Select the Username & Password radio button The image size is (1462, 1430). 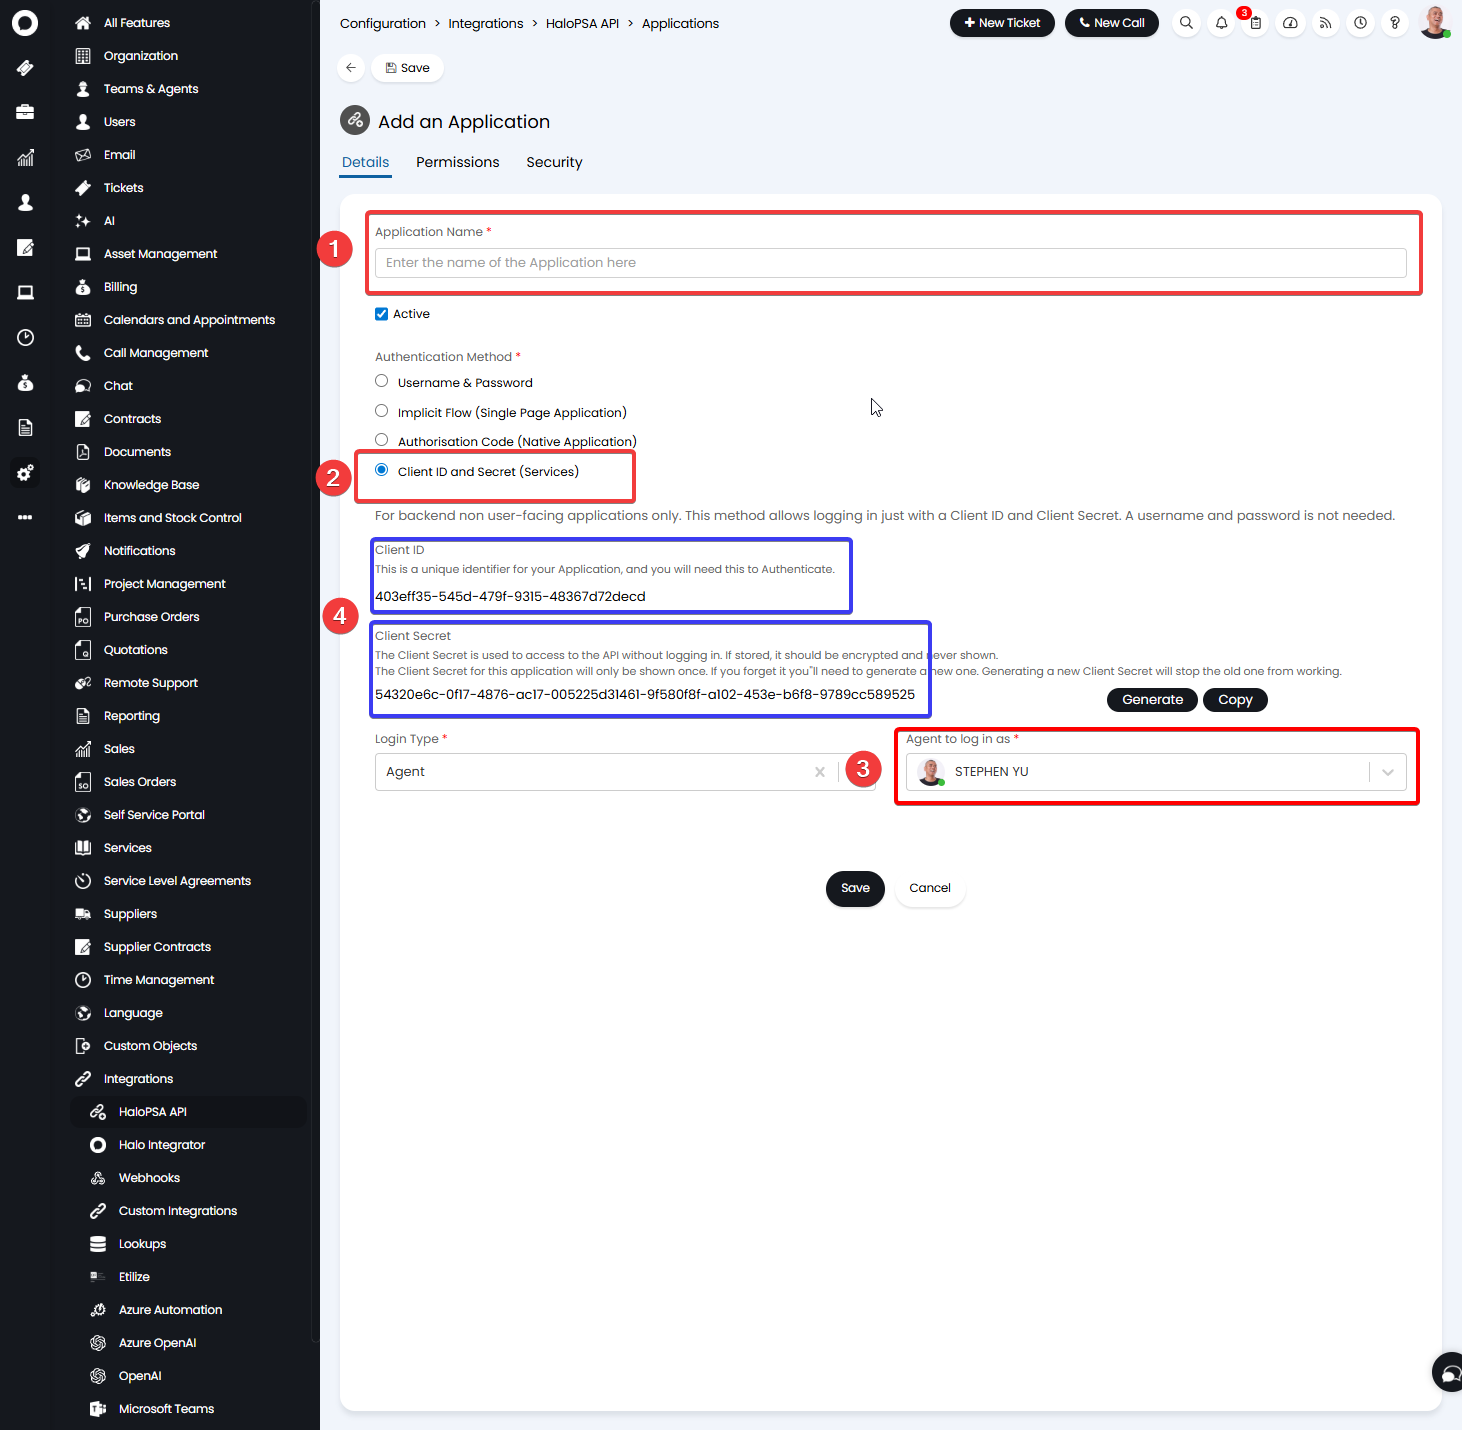point(381,381)
